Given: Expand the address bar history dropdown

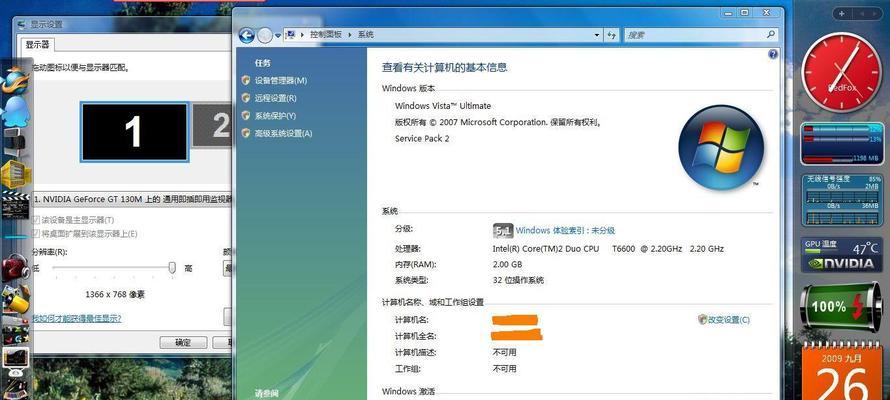Looking at the screenshot, I should click(597, 35).
